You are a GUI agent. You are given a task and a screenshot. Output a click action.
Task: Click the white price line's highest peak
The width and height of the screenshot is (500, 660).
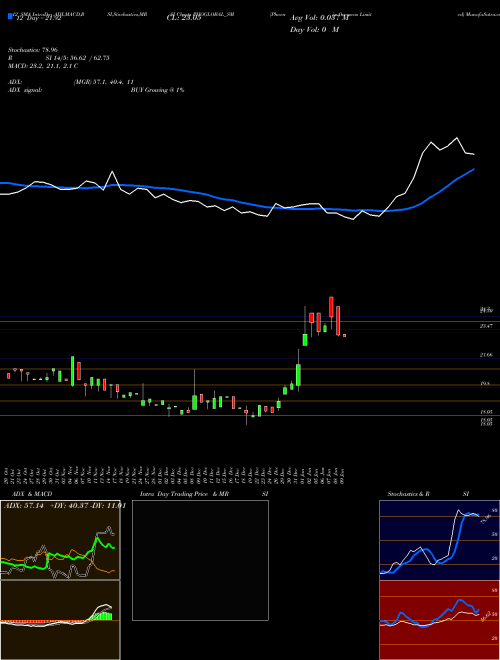[x=457, y=138]
